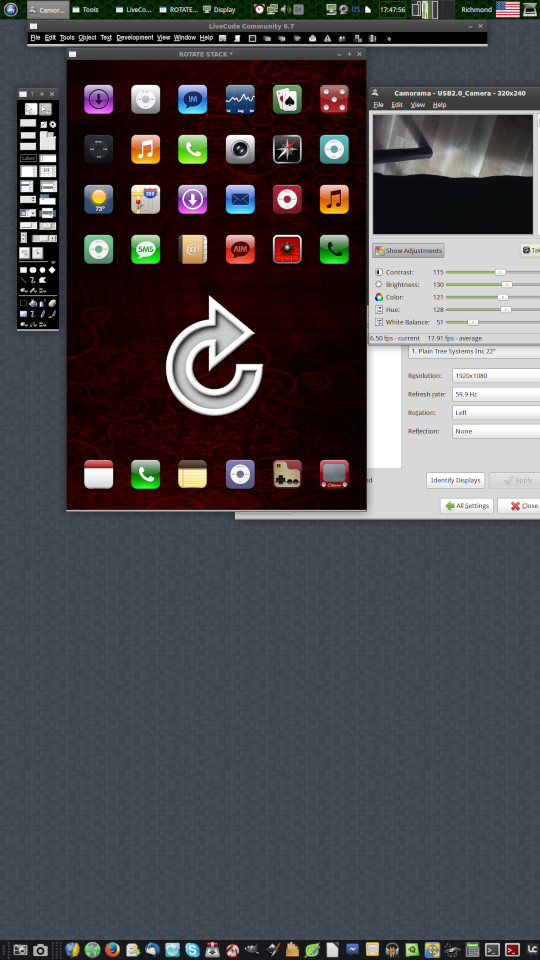Viewport: 540px width, 960px height.
Task: Tap the weather 73° icon
Action: click(x=99, y=200)
